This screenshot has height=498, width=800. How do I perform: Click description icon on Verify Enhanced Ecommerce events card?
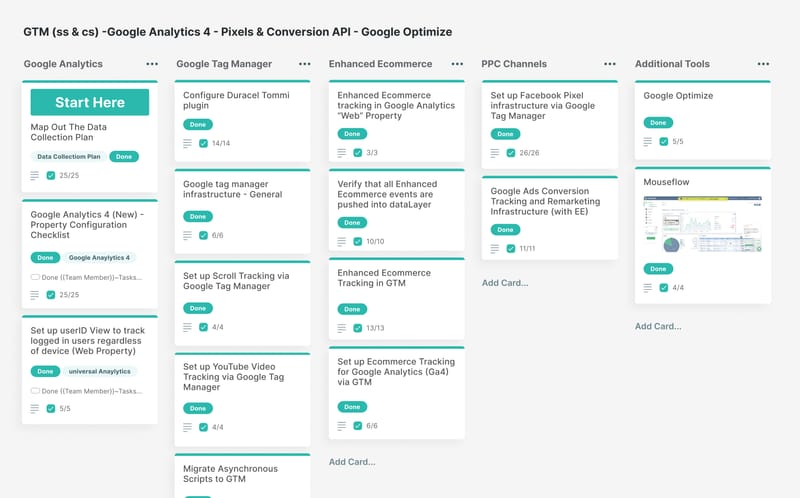(341, 241)
